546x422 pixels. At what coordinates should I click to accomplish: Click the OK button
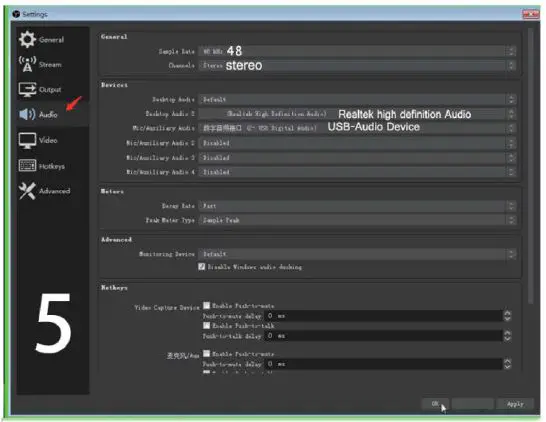coord(435,404)
